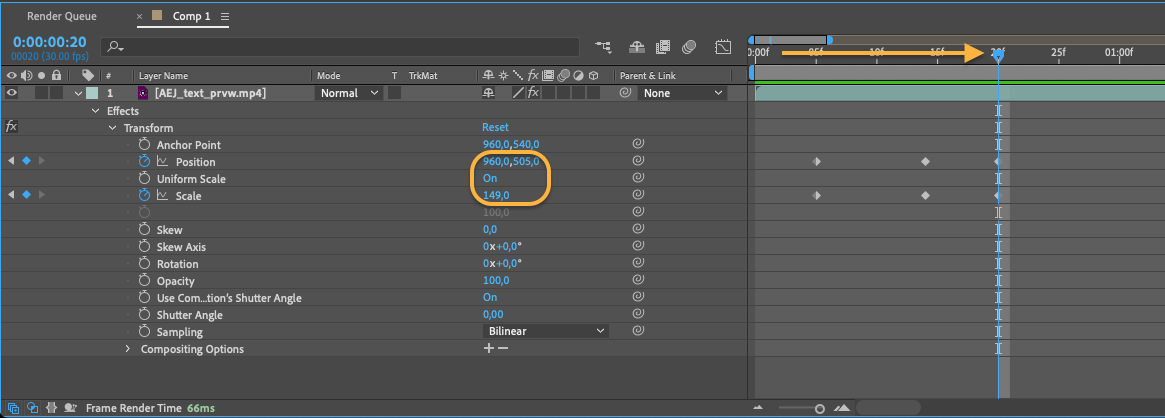Screen dimensions: 1165x418
Task: Collapse the Transform effect group
Action: [112, 128]
